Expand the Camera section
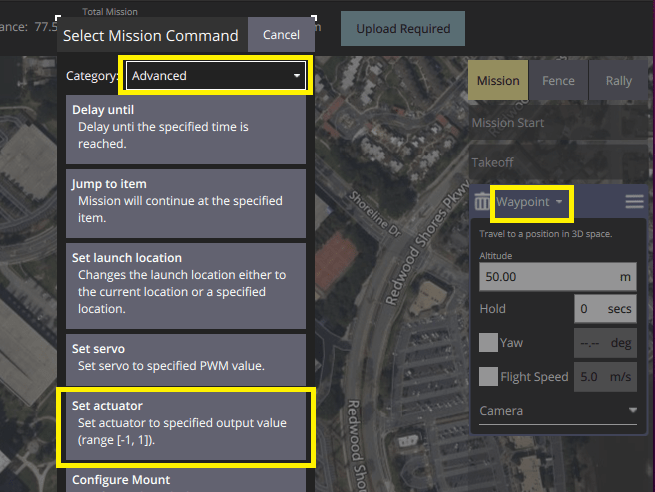The height and width of the screenshot is (492, 655). point(557,411)
